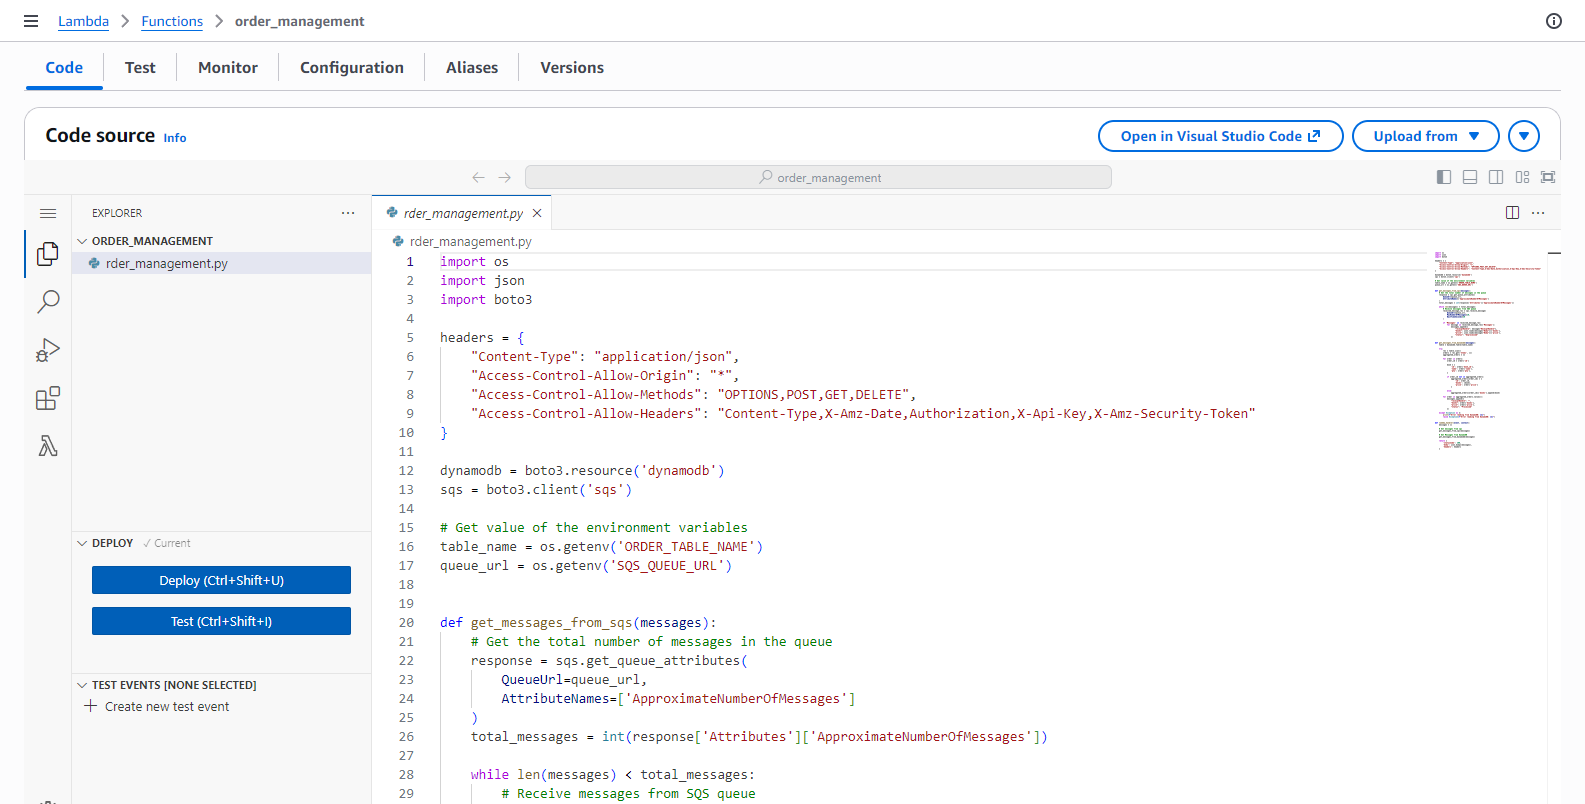Screen dimensions: 1585x804
Task: Open the Extensions icon in activity bar
Action: click(x=48, y=398)
